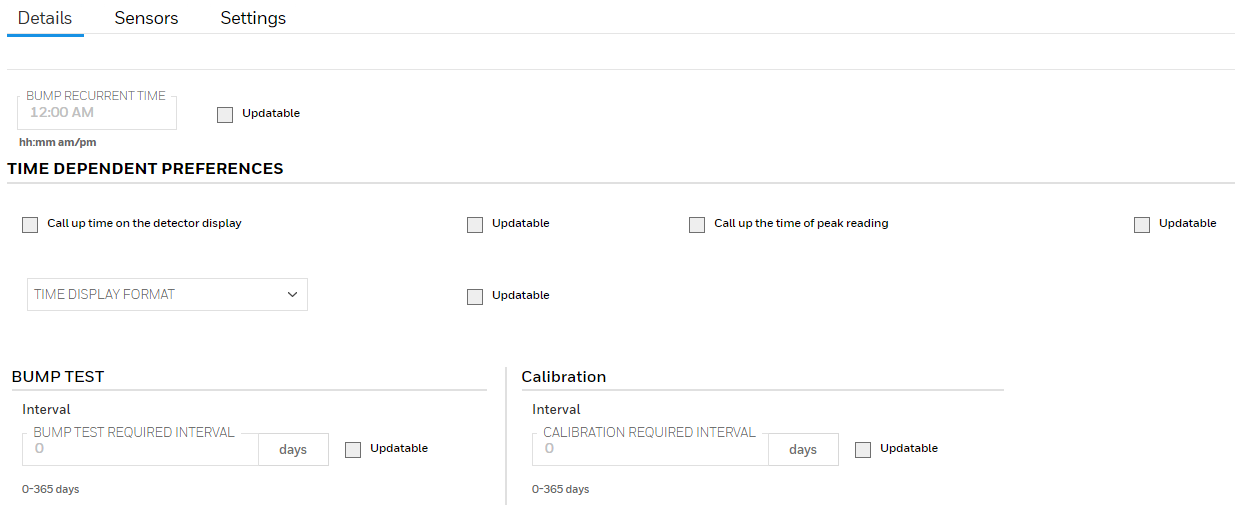Tick Updatable beside detector display time option

[x=475, y=225]
